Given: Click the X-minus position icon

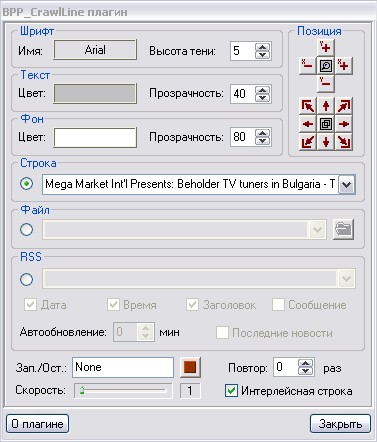Looking at the screenshot, I should pyautogui.click(x=307, y=65).
